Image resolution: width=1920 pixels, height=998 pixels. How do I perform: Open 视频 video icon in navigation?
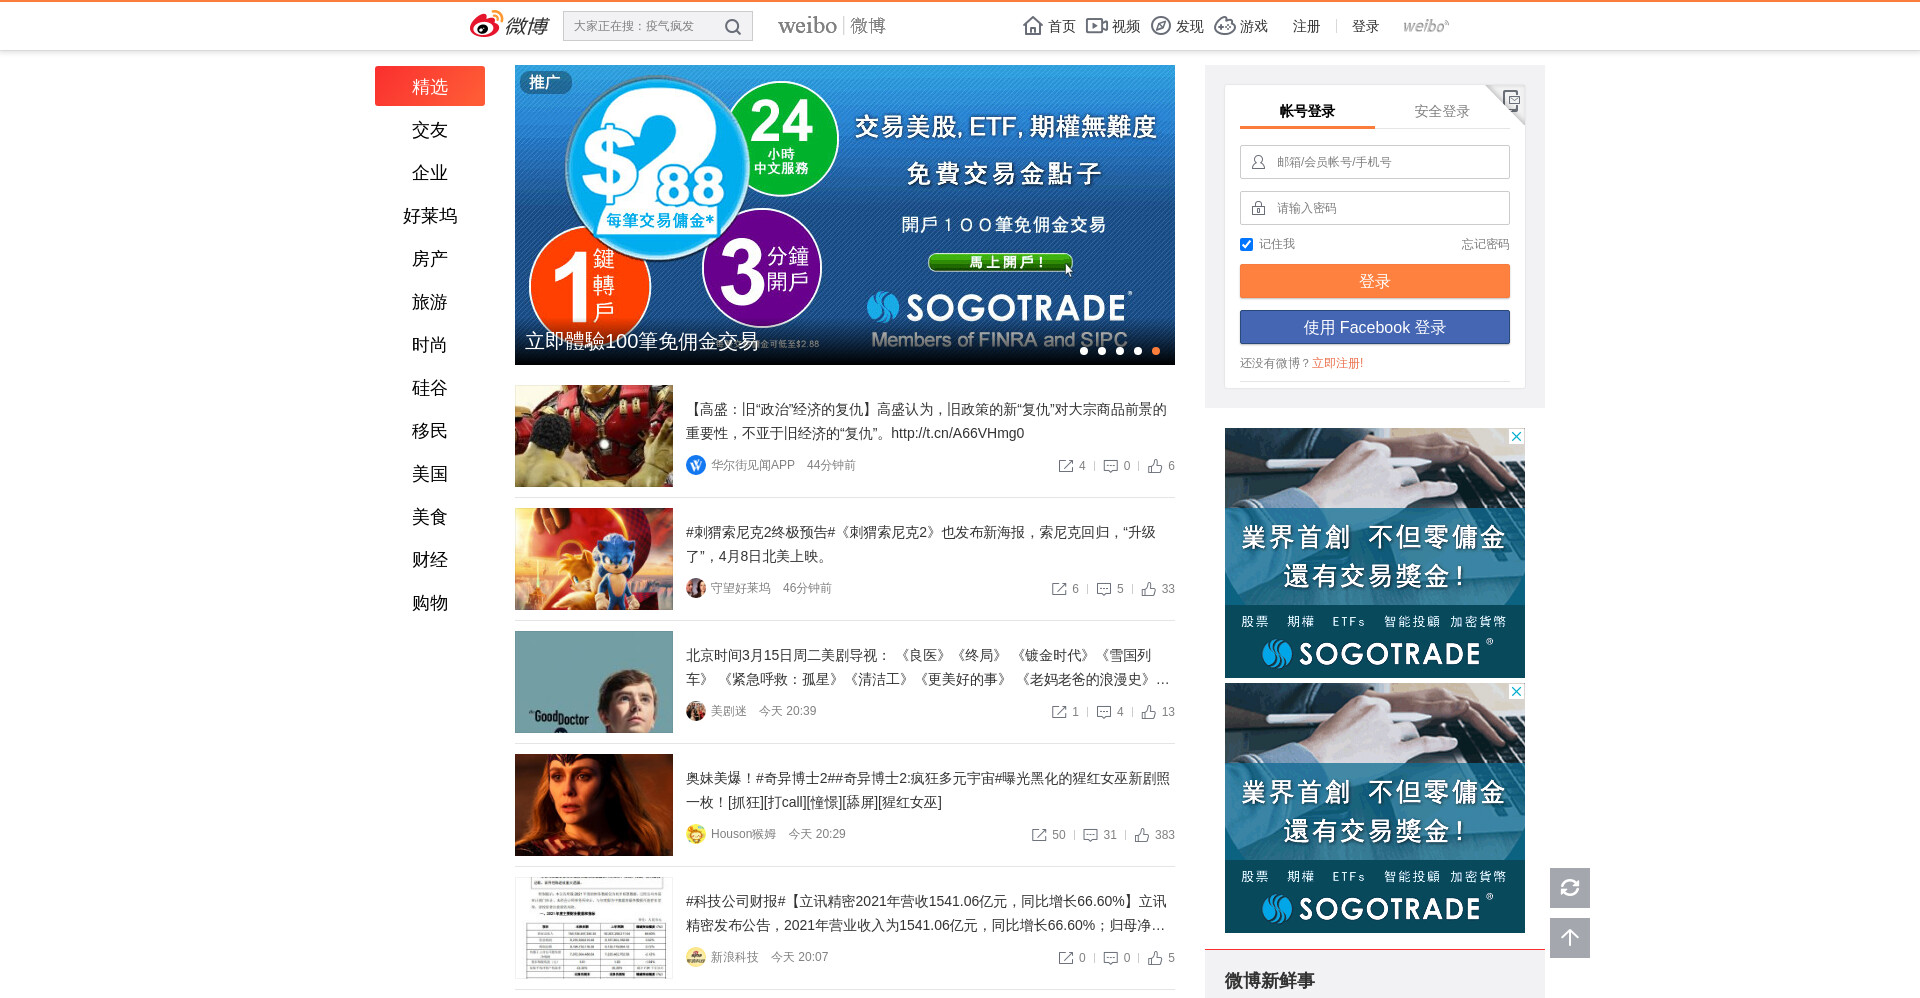[x=1097, y=26]
